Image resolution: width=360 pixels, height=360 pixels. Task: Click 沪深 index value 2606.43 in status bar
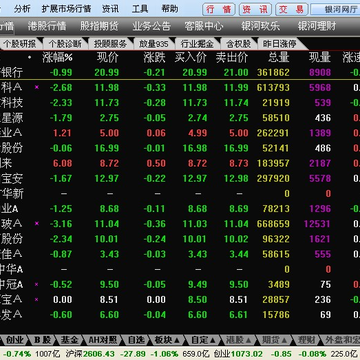click(99, 354)
